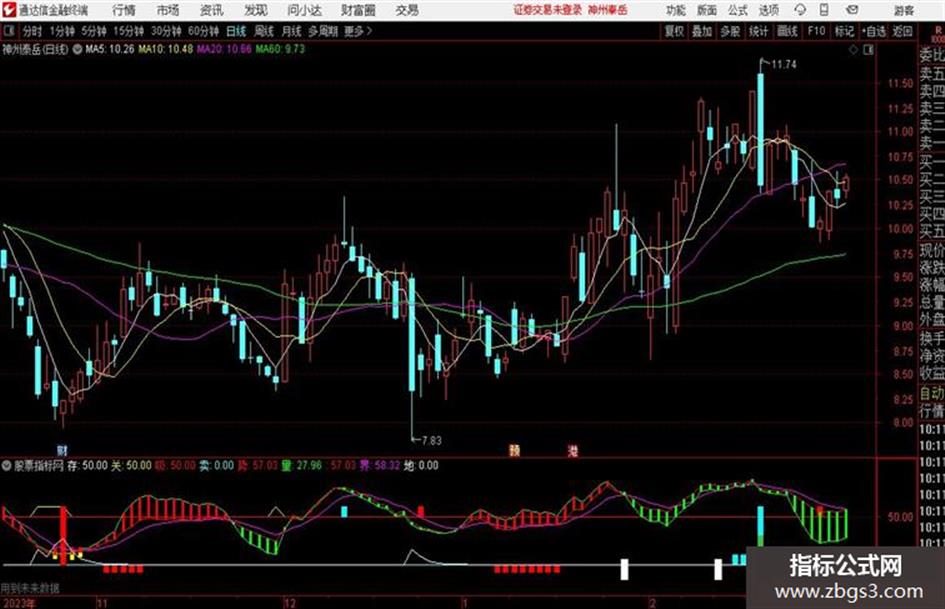This screenshot has height=609, width=945.
Task: Open the 资讯 menu
Action: (212, 10)
